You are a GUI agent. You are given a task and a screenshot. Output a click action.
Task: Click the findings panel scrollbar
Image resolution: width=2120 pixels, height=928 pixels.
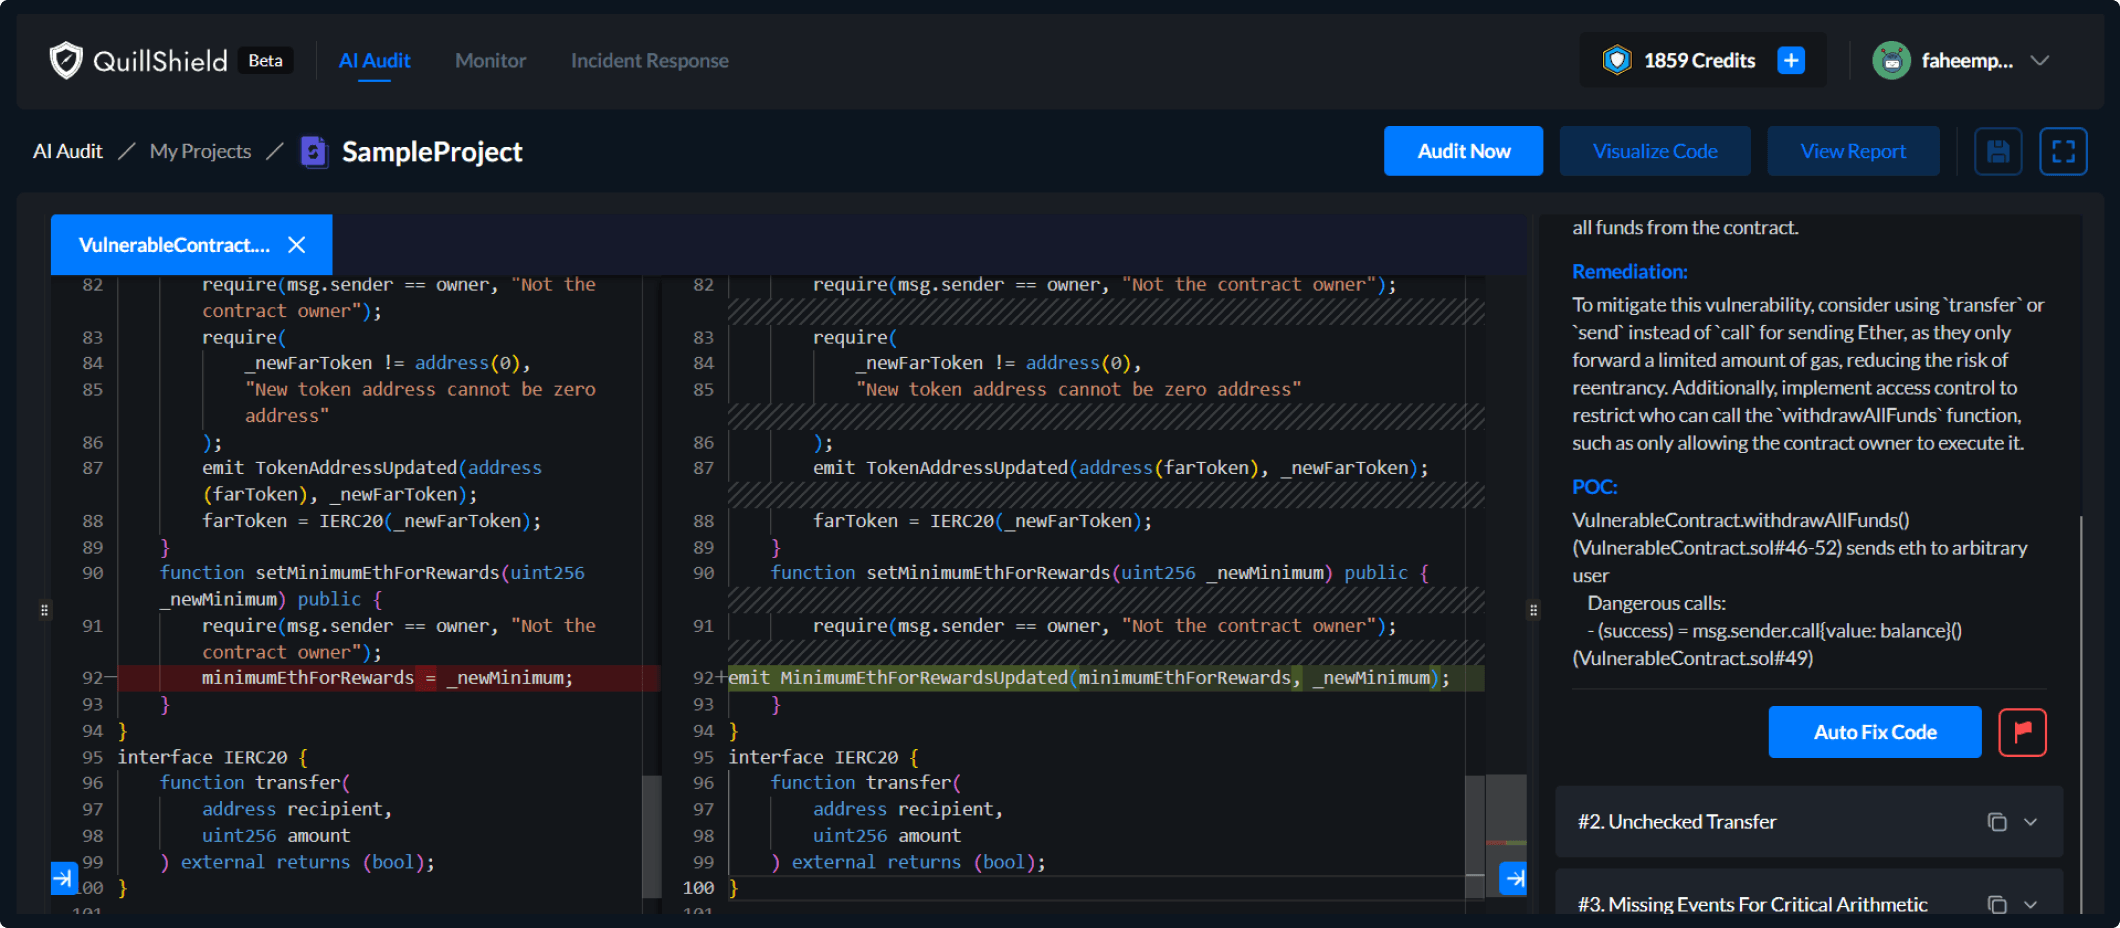coord(2081,714)
